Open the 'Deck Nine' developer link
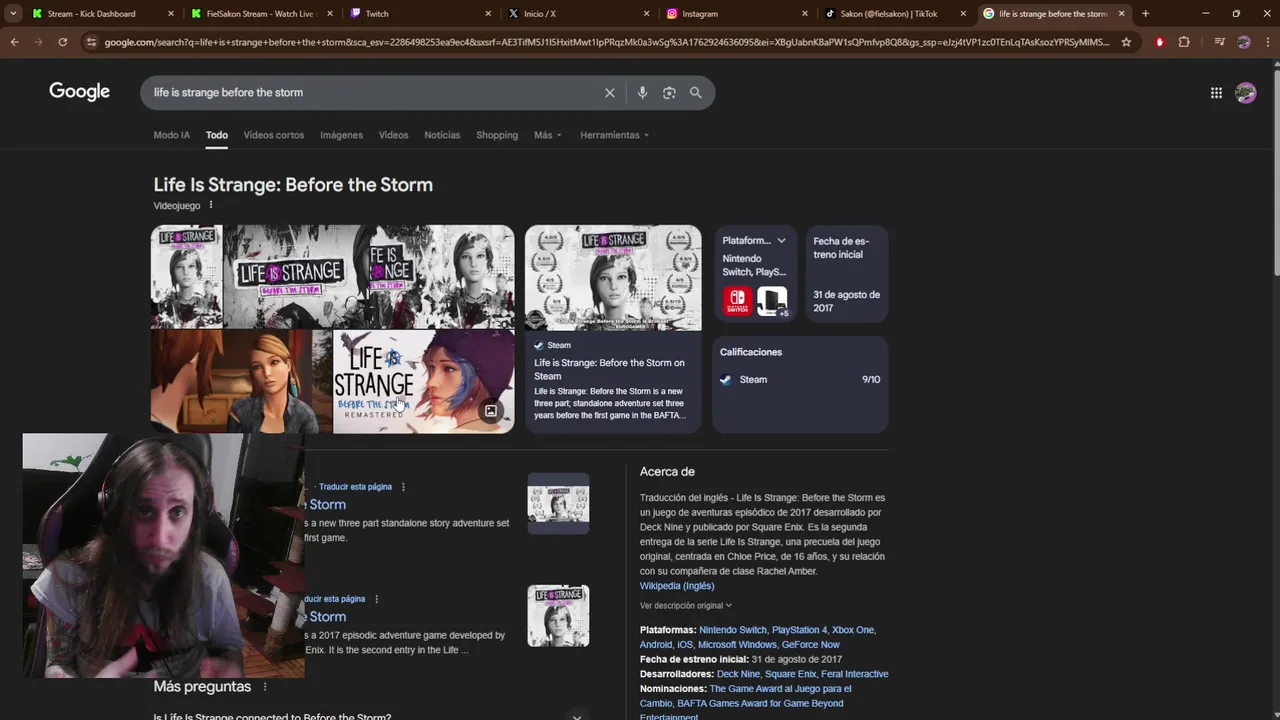 (x=738, y=674)
